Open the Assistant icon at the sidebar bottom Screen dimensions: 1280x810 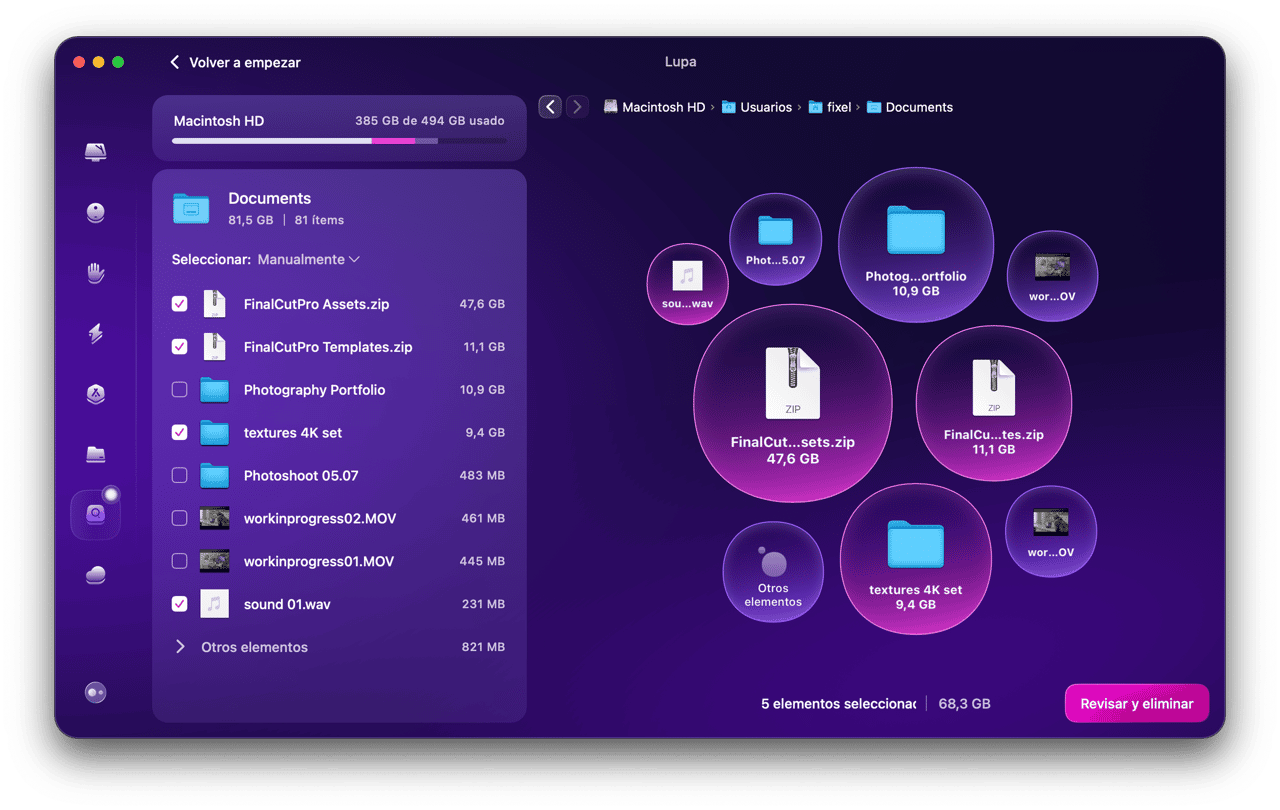[96, 692]
